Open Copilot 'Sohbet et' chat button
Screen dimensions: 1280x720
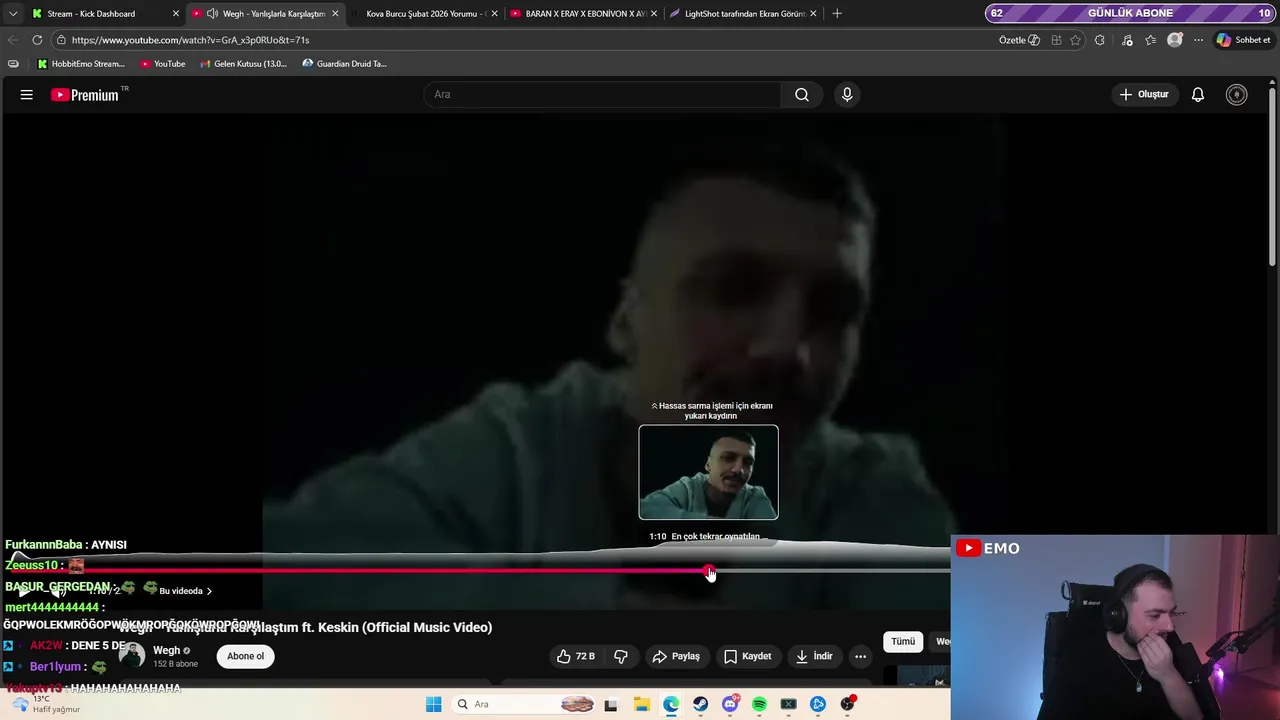point(1243,40)
